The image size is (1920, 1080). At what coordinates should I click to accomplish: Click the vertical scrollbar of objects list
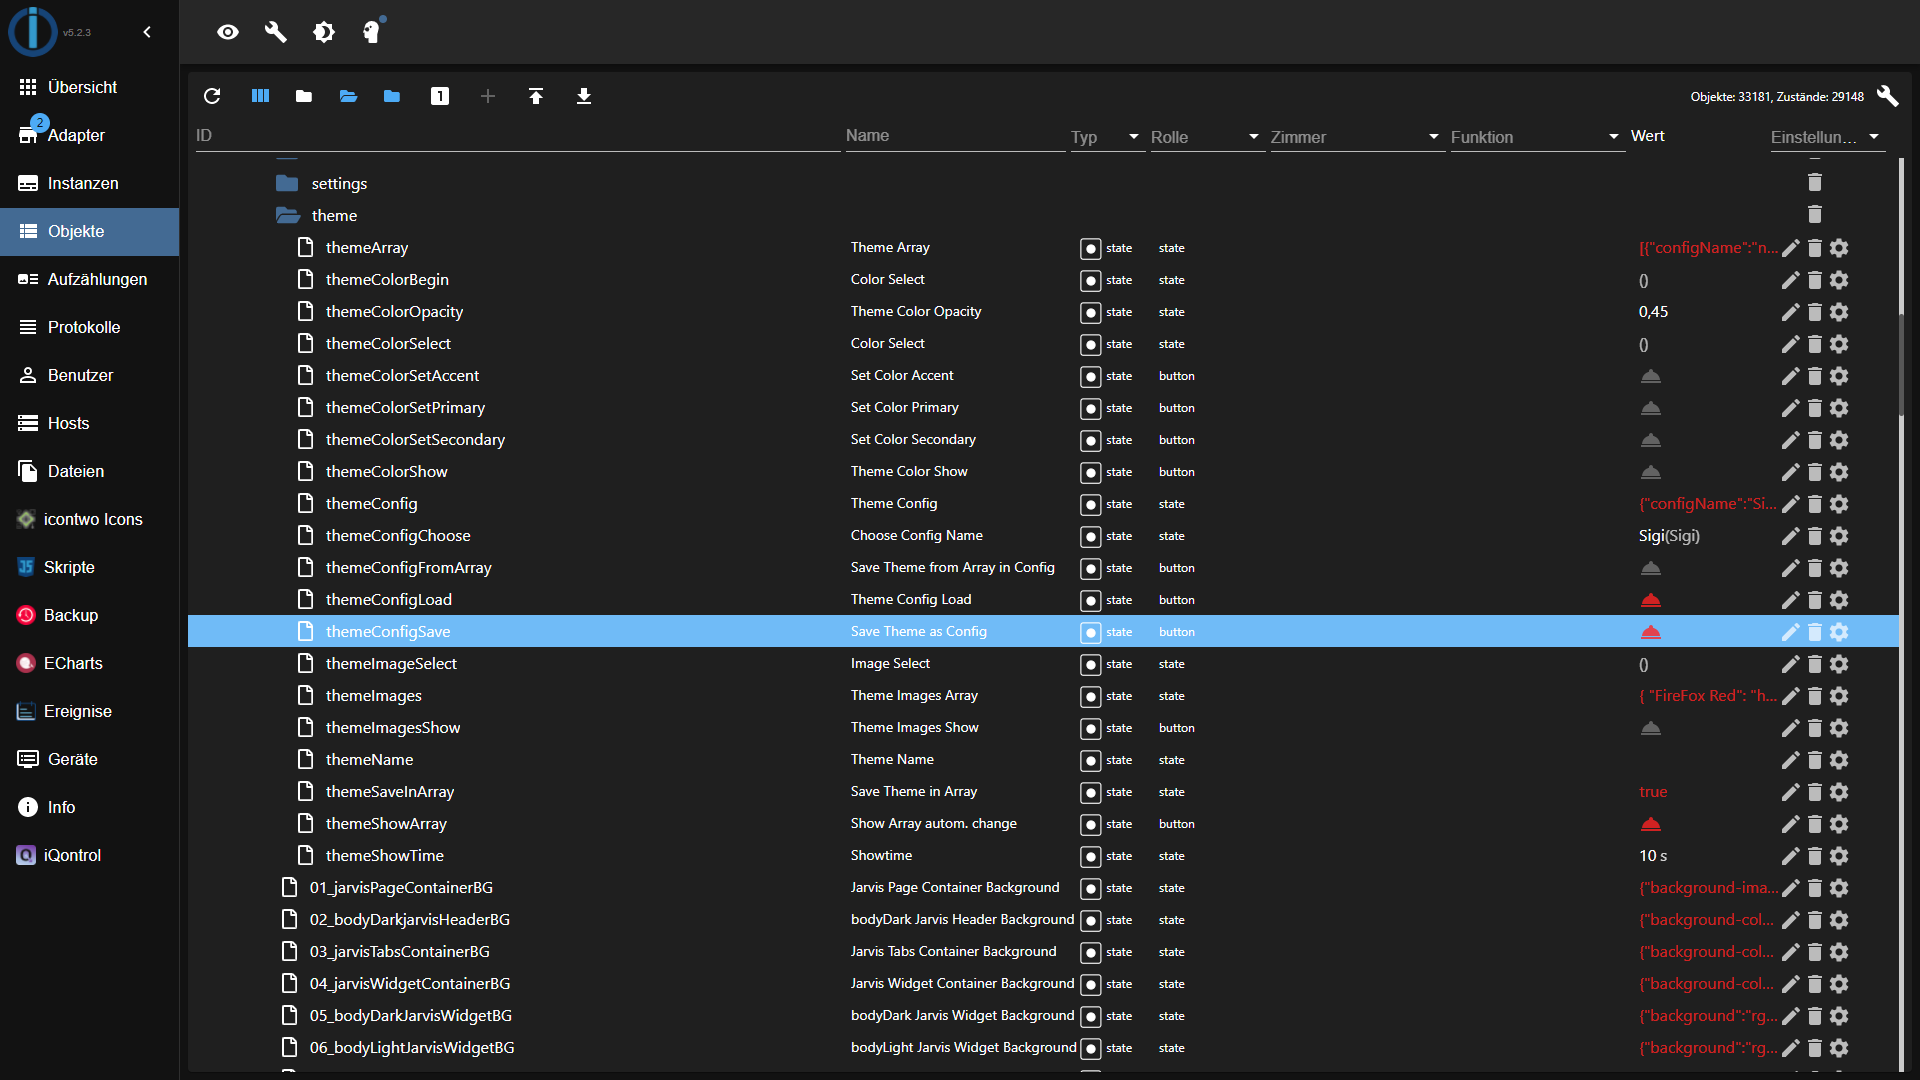coord(1902,364)
